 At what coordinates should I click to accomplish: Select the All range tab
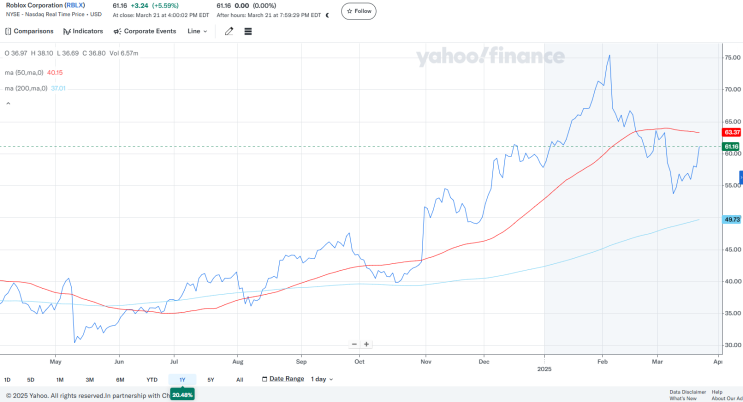[x=240, y=380]
